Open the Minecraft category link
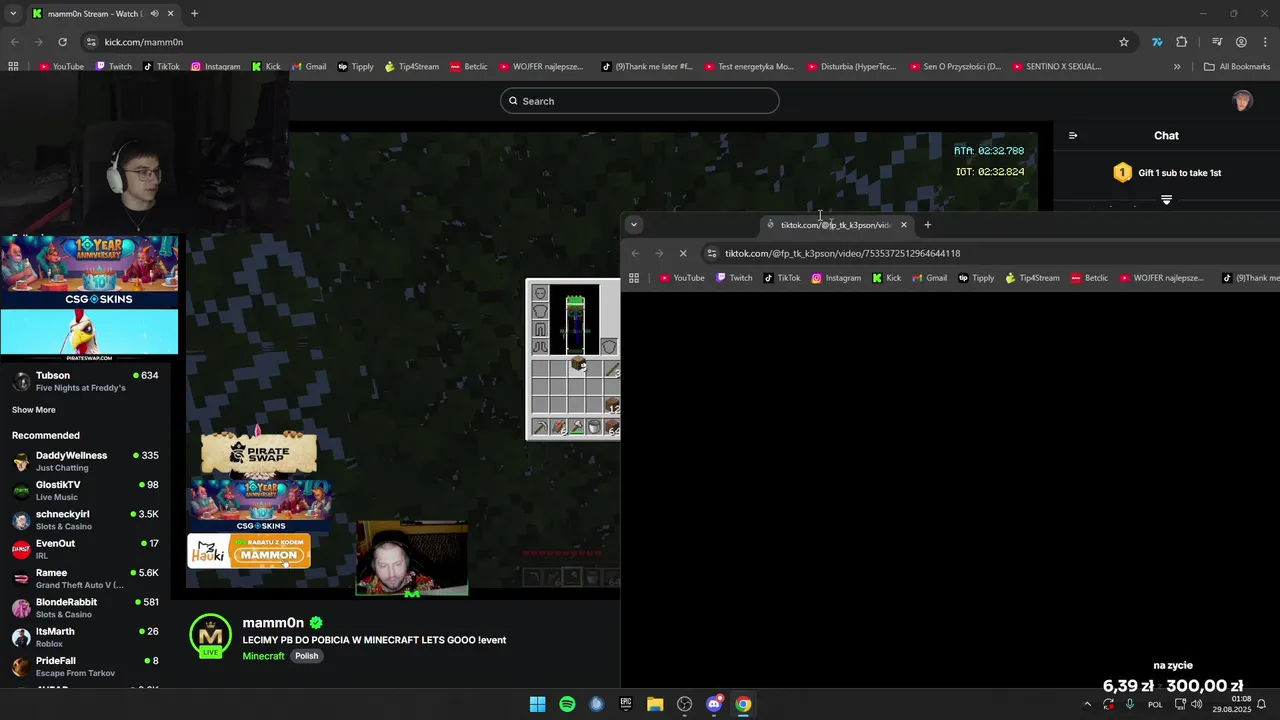This screenshot has height=720, width=1280. [x=263, y=656]
